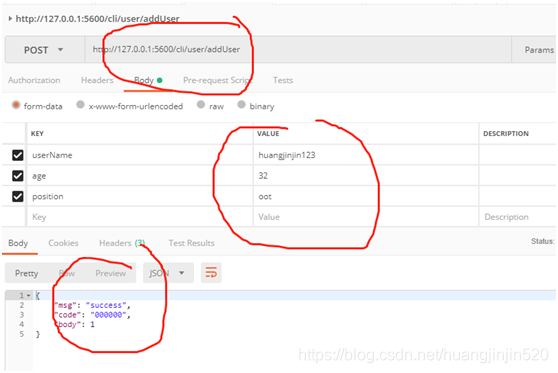Select the x-www-form-urlencoded radio button
Screen dimensions: 558x373
(80, 105)
